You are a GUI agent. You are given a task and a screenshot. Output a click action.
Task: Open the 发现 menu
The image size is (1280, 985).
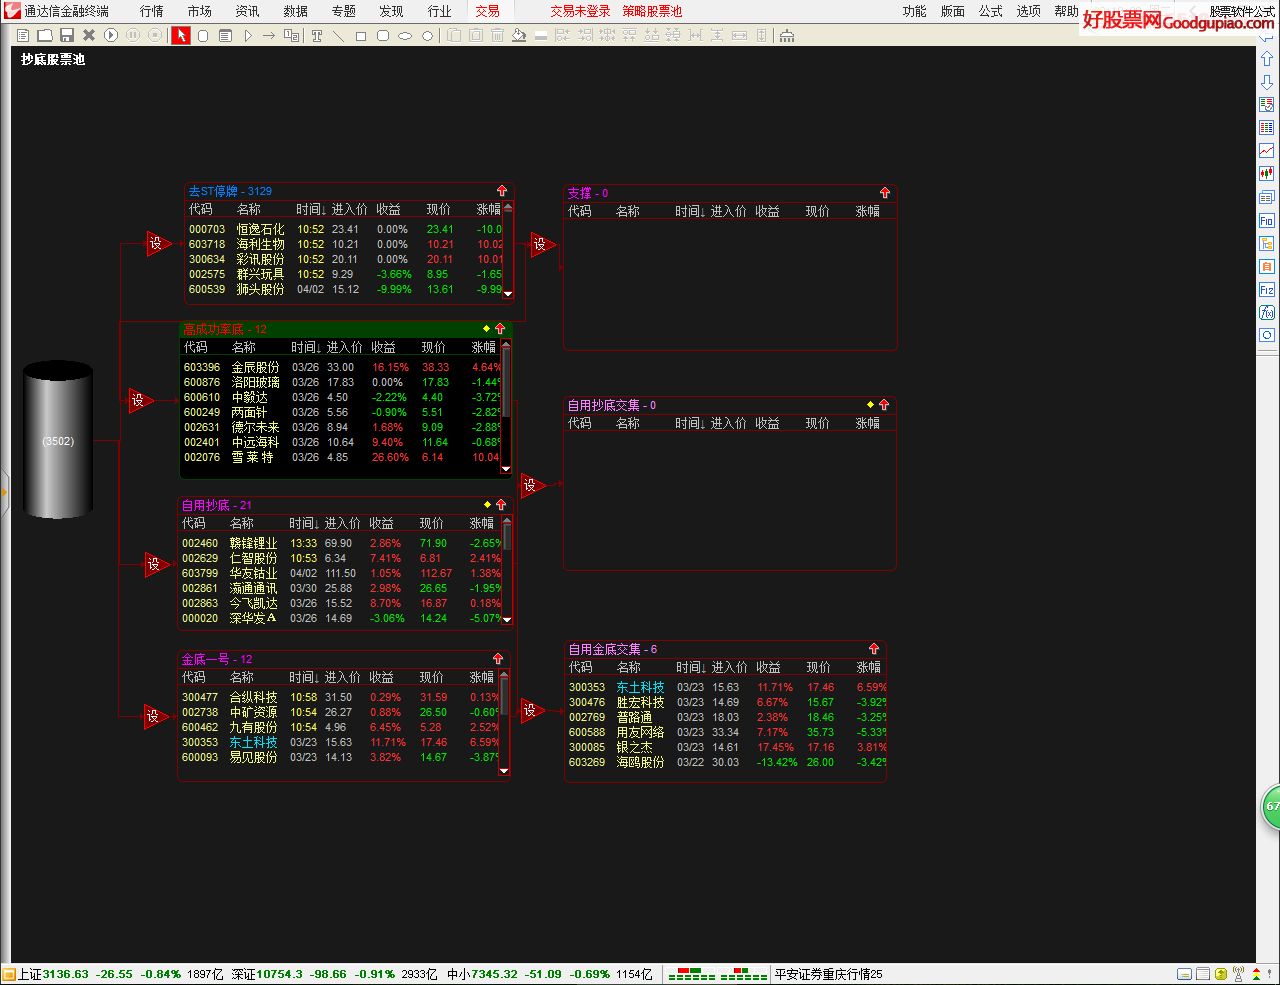pos(391,11)
